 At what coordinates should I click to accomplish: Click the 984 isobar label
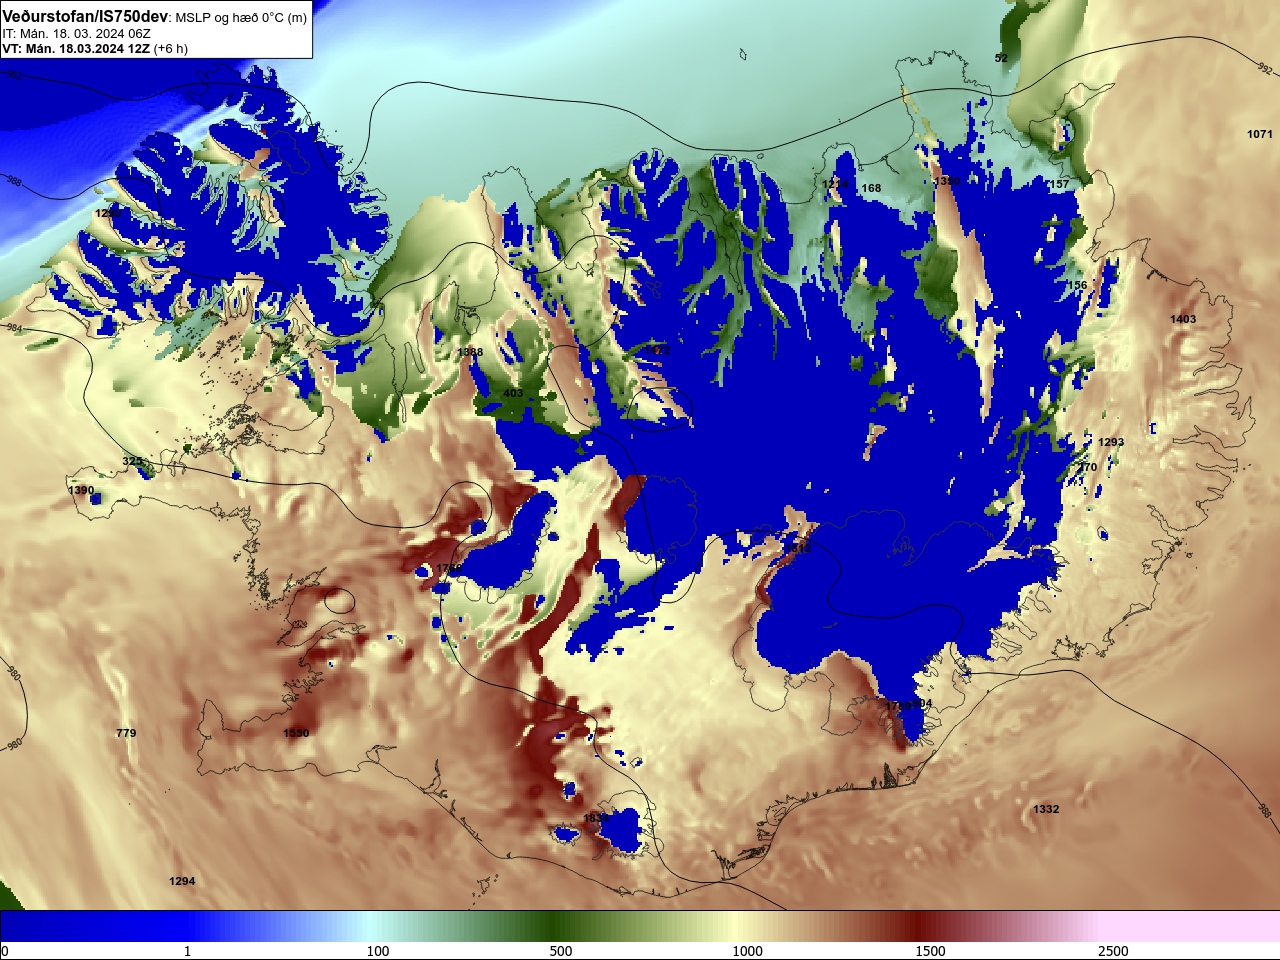13,328
